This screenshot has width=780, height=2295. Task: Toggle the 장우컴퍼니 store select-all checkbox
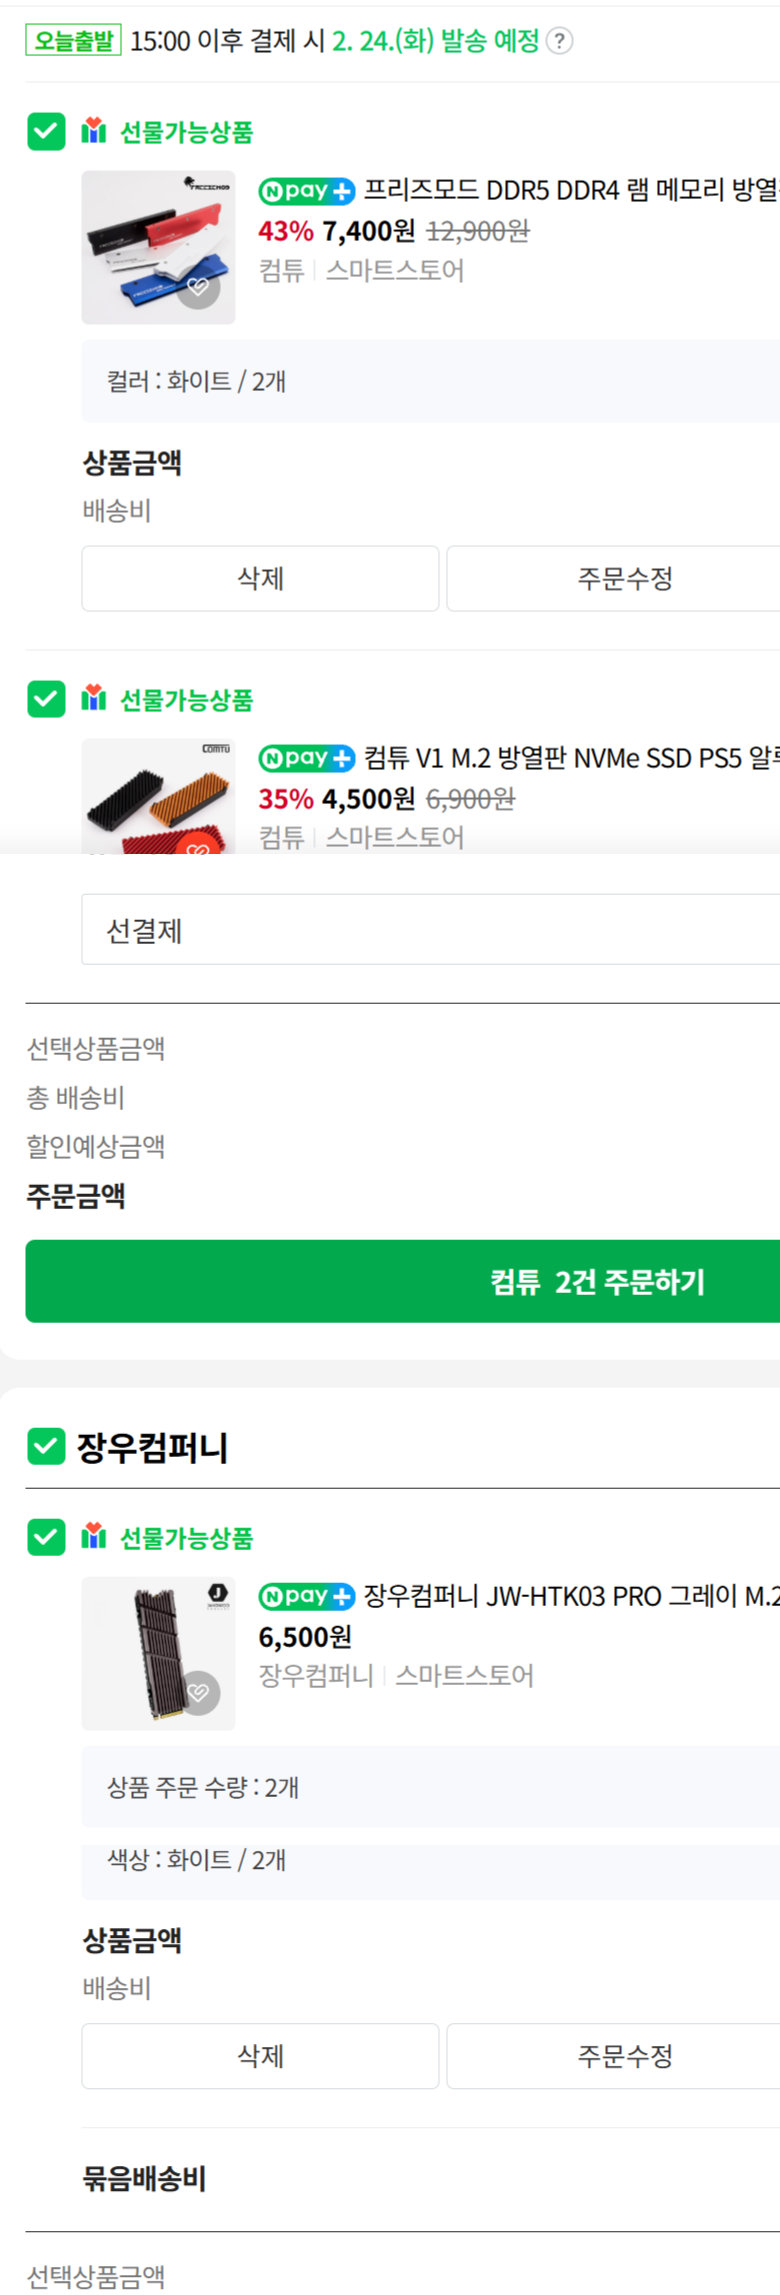[46, 1446]
